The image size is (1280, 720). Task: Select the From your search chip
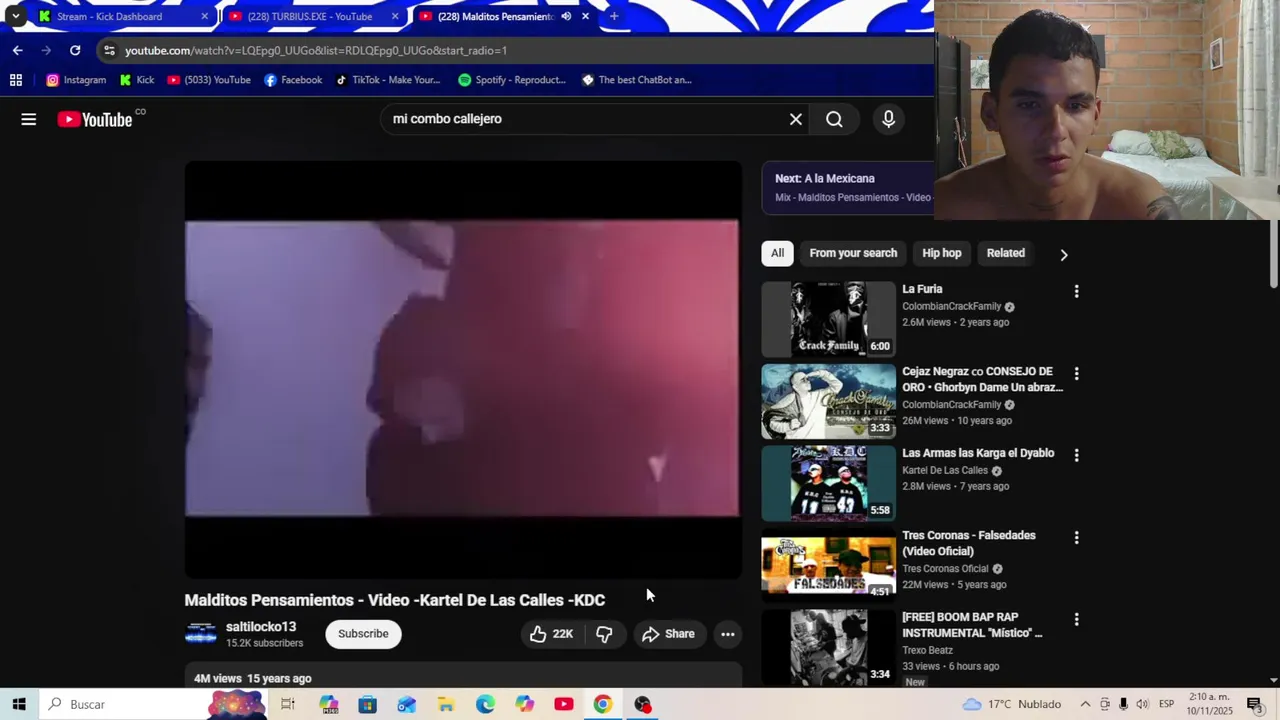tap(853, 253)
